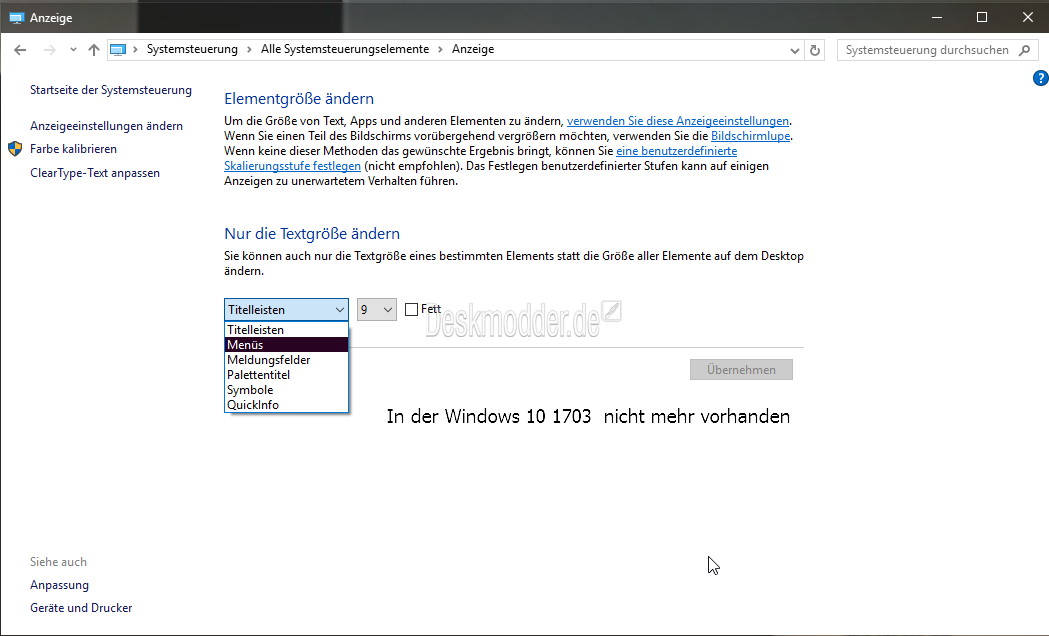1049x636 pixels.
Task: Select Menüs in the dropdown list
Action: [x=286, y=344]
